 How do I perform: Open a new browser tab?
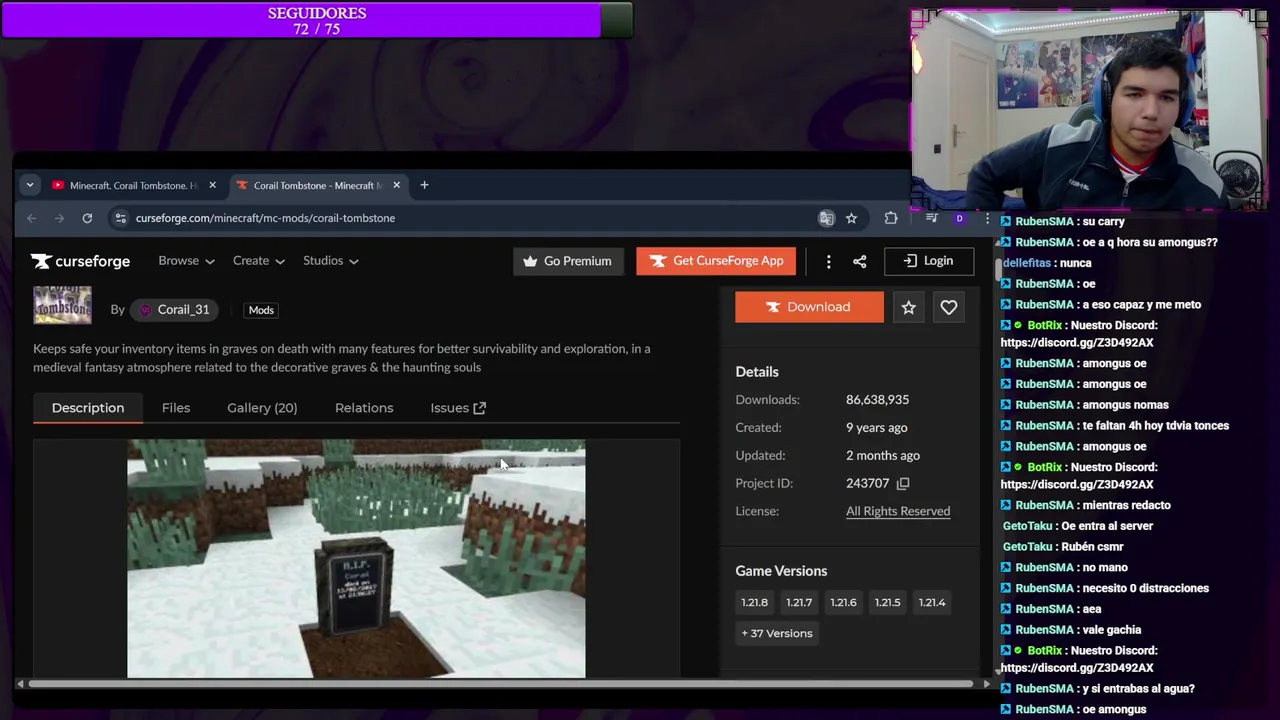click(424, 185)
